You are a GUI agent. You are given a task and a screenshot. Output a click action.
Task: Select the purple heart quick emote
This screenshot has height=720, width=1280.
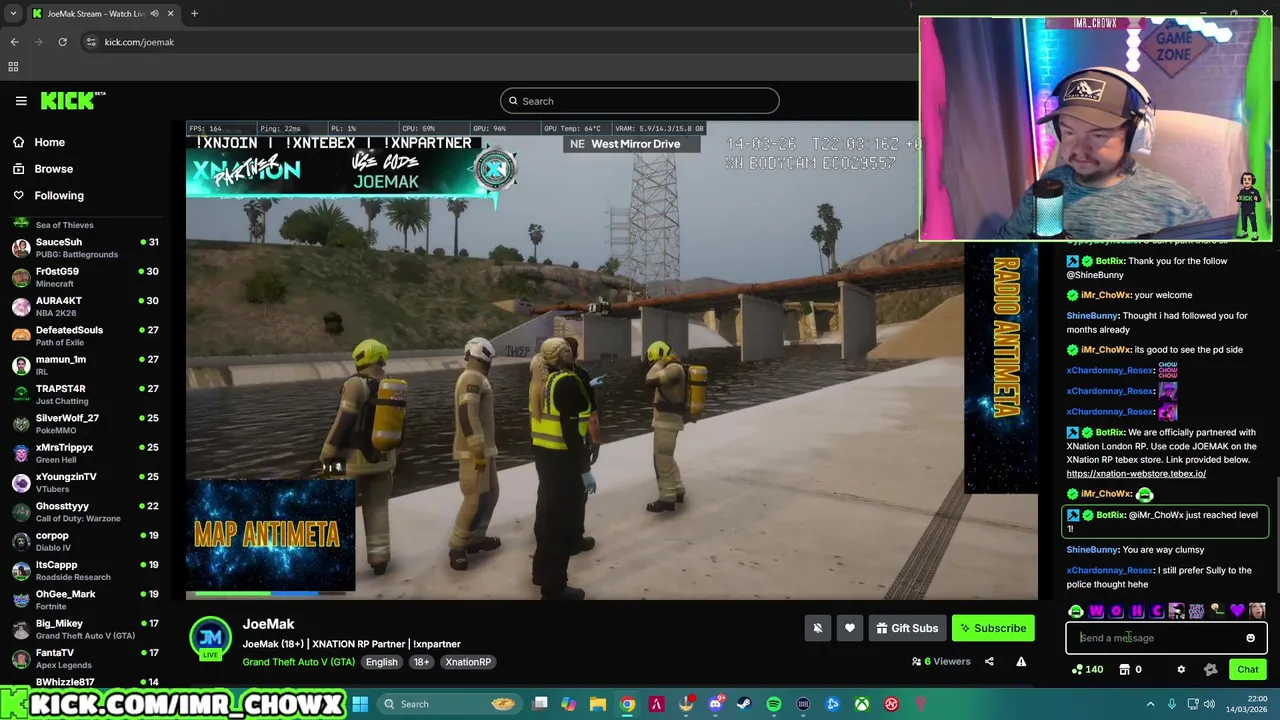pyautogui.click(x=1237, y=611)
